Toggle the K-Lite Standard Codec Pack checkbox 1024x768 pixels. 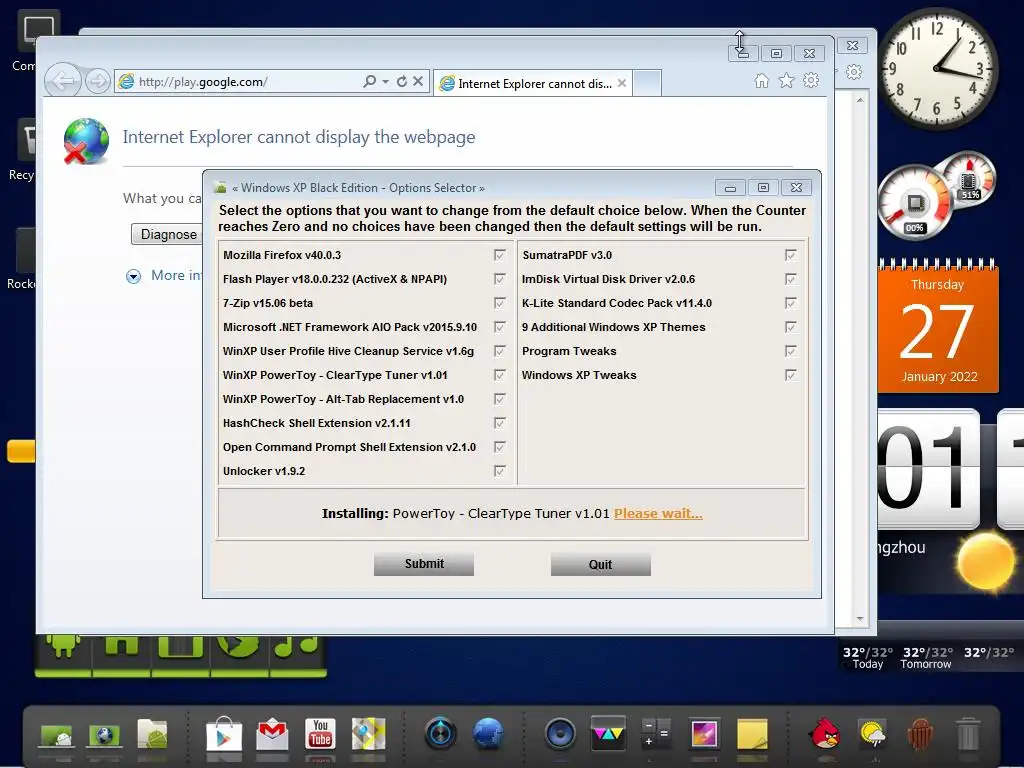[x=790, y=303]
